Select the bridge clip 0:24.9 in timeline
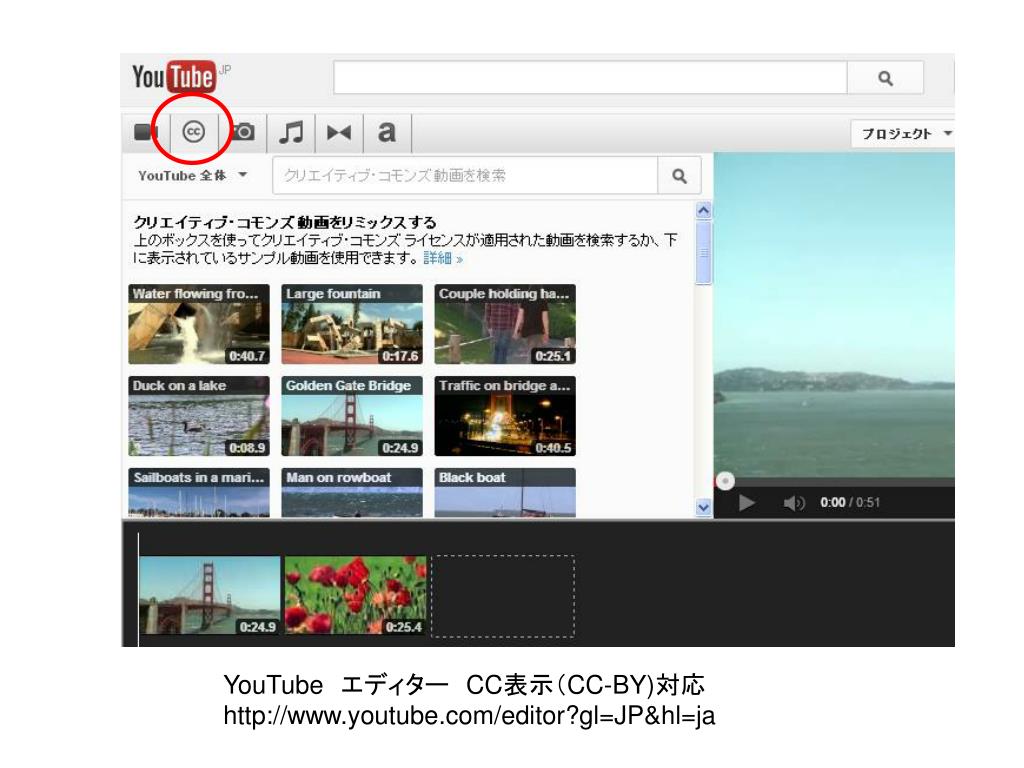Screen dimensions: 1024x768 pyautogui.click(x=210, y=595)
